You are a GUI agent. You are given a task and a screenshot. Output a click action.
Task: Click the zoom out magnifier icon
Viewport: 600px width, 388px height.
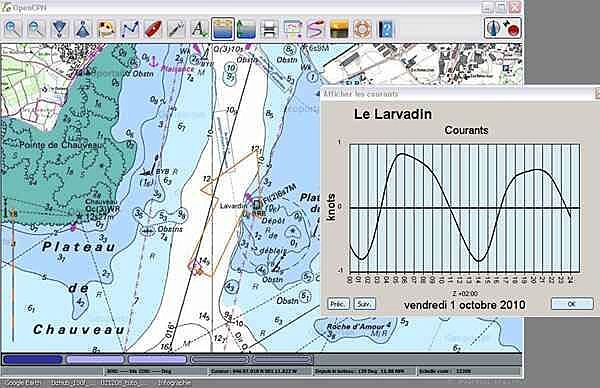(36, 29)
